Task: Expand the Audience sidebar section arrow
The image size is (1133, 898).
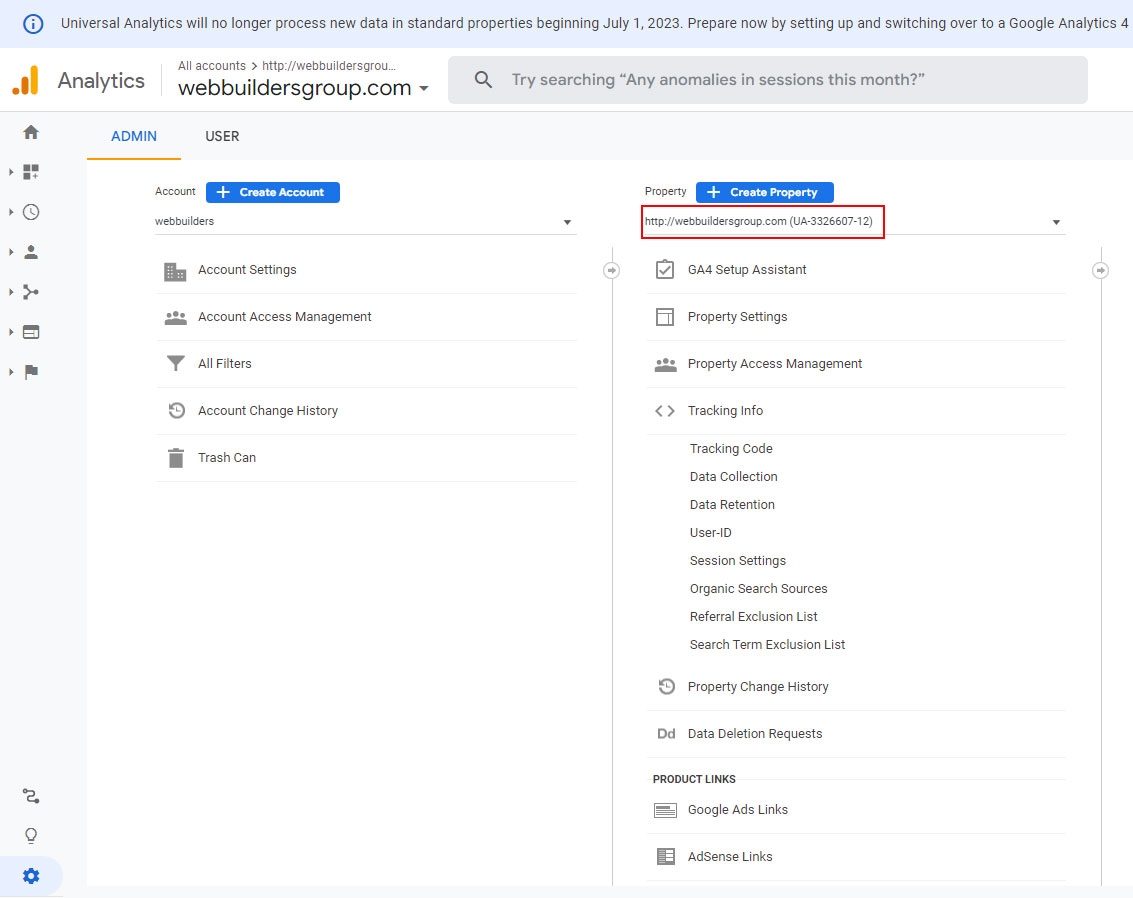Action: (x=11, y=252)
